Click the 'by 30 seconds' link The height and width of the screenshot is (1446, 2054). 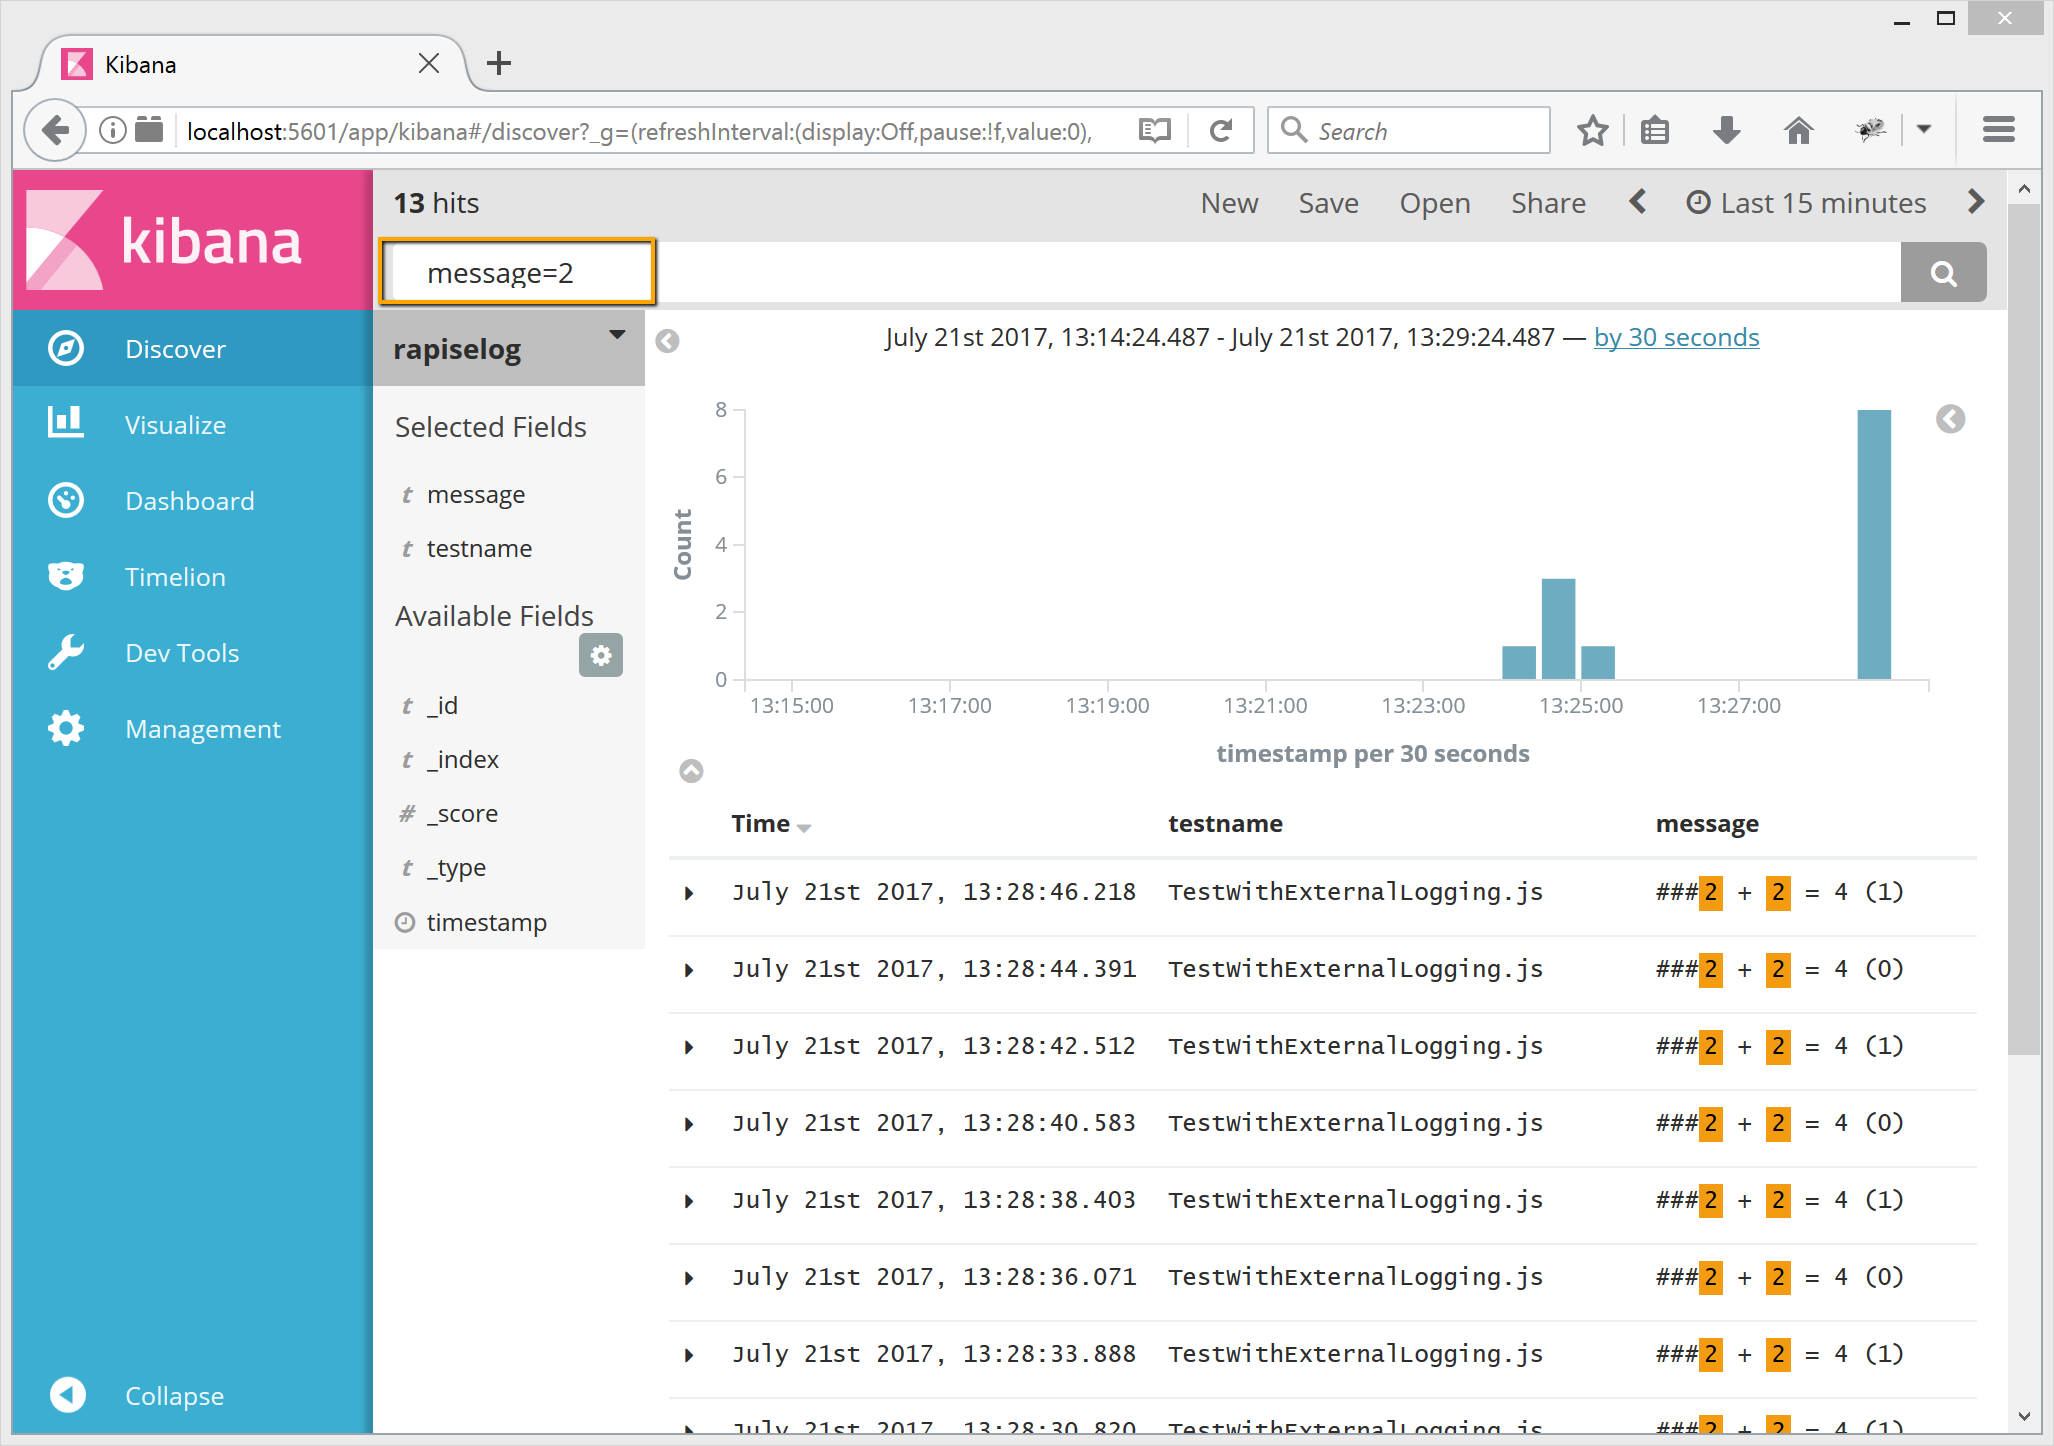coord(1676,338)
